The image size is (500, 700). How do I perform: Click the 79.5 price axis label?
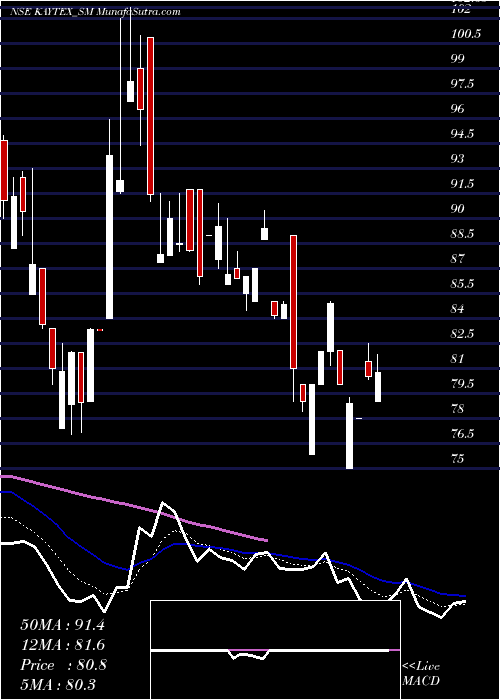(462, 384)
